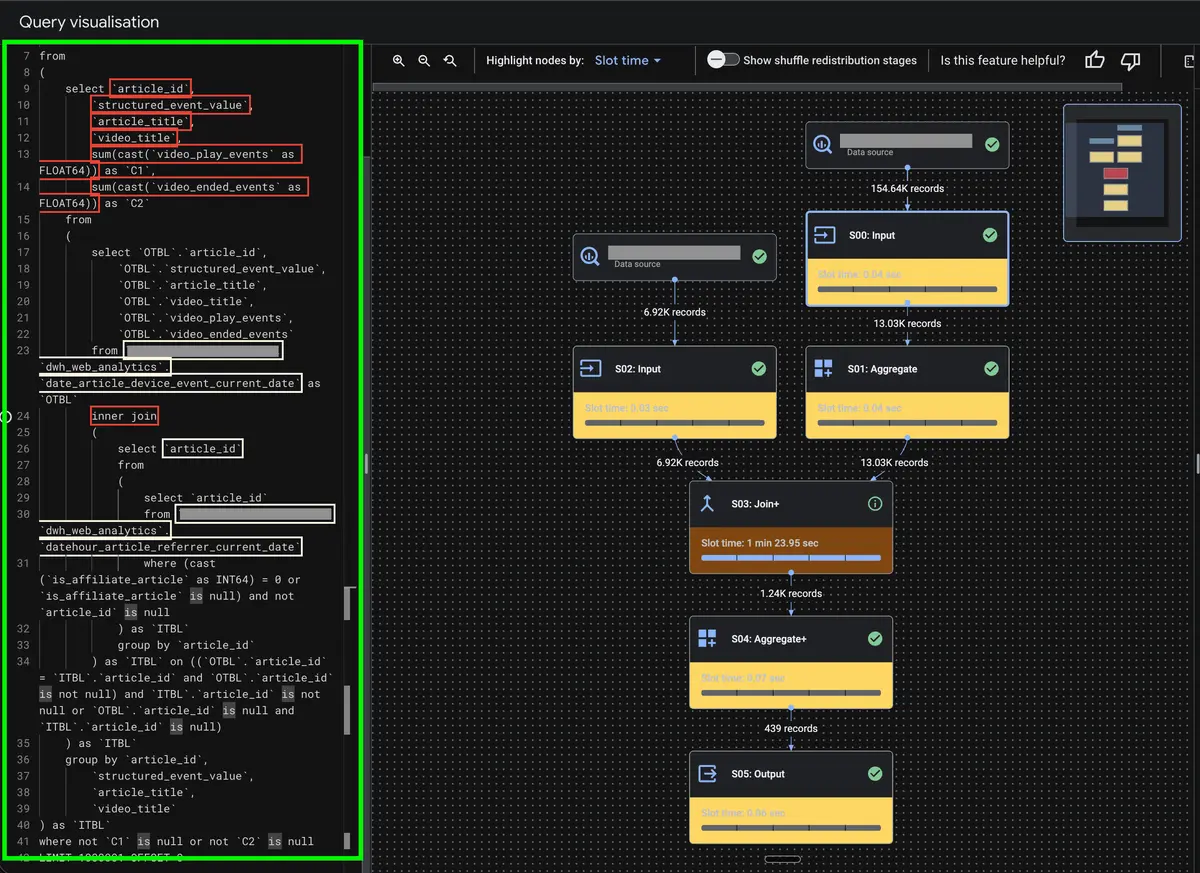
Task: Click the reset zoom magnifier icon
Action: 450,61
